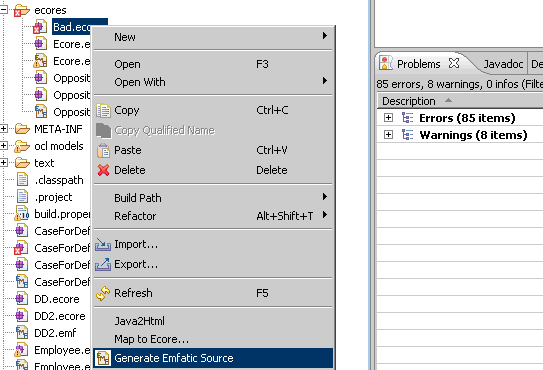The width and height of the screenshot is (543, 370).
Task: Expand the text folder
Action: (3, 162)
